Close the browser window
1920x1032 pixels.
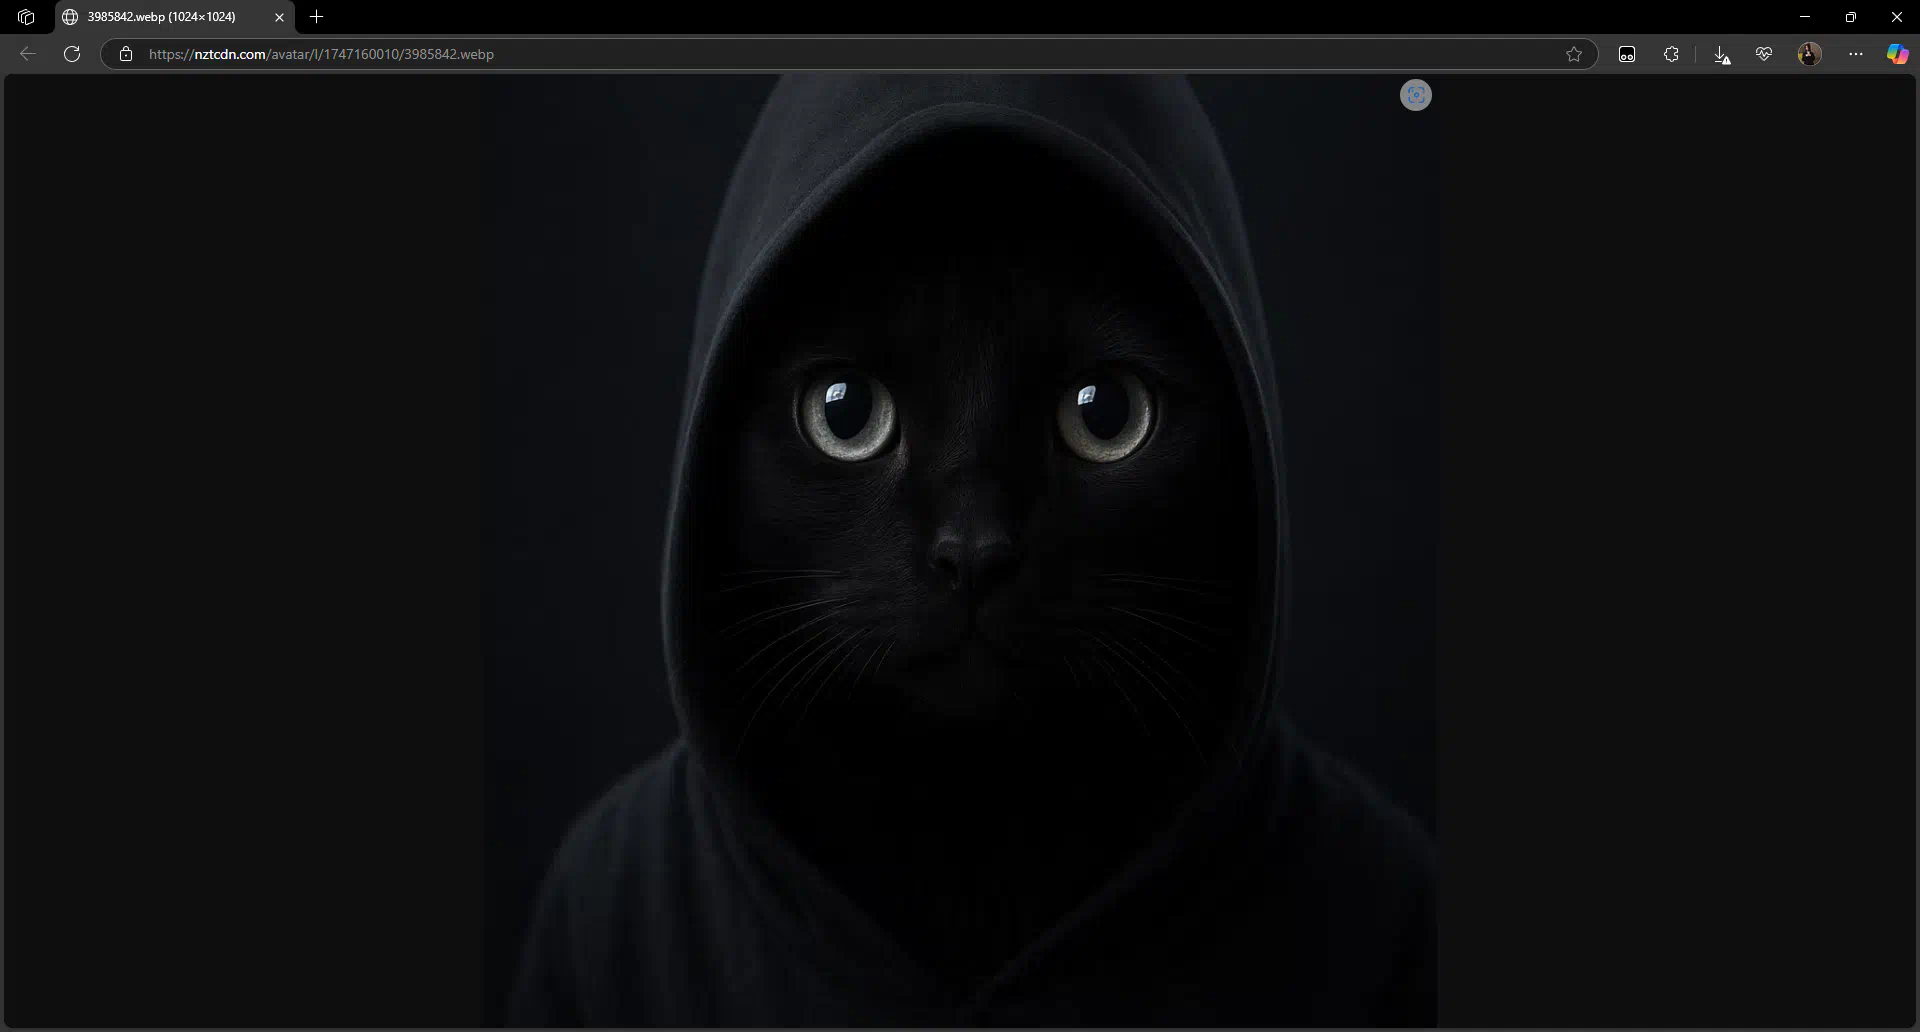tap(1897, 17)
